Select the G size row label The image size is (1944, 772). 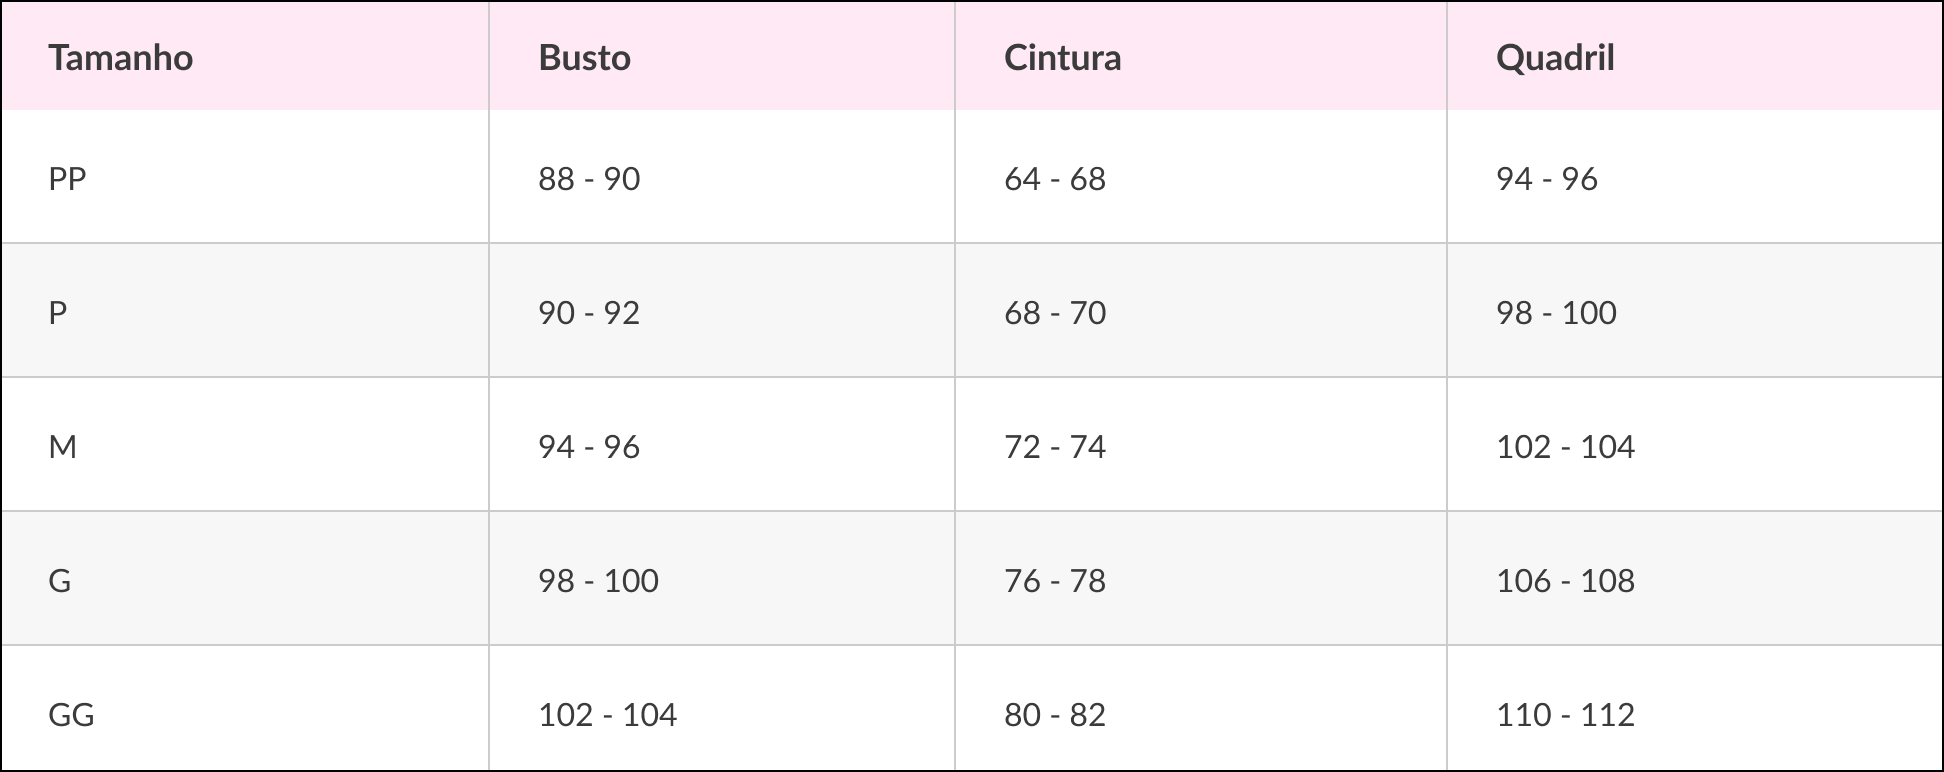click(x=60, y=581)
